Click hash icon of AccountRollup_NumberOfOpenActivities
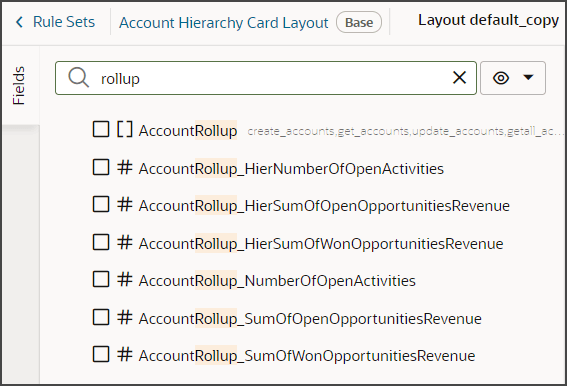The image size is (567, 386). (x=124, y=279)
